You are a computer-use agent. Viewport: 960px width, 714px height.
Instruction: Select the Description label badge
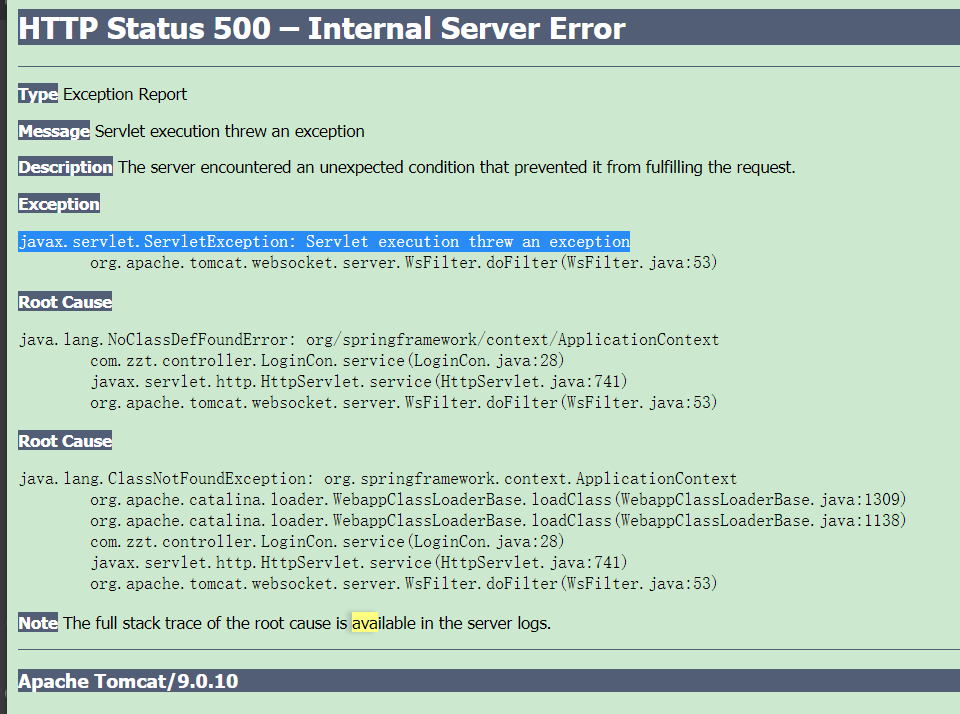coord(65,167)
